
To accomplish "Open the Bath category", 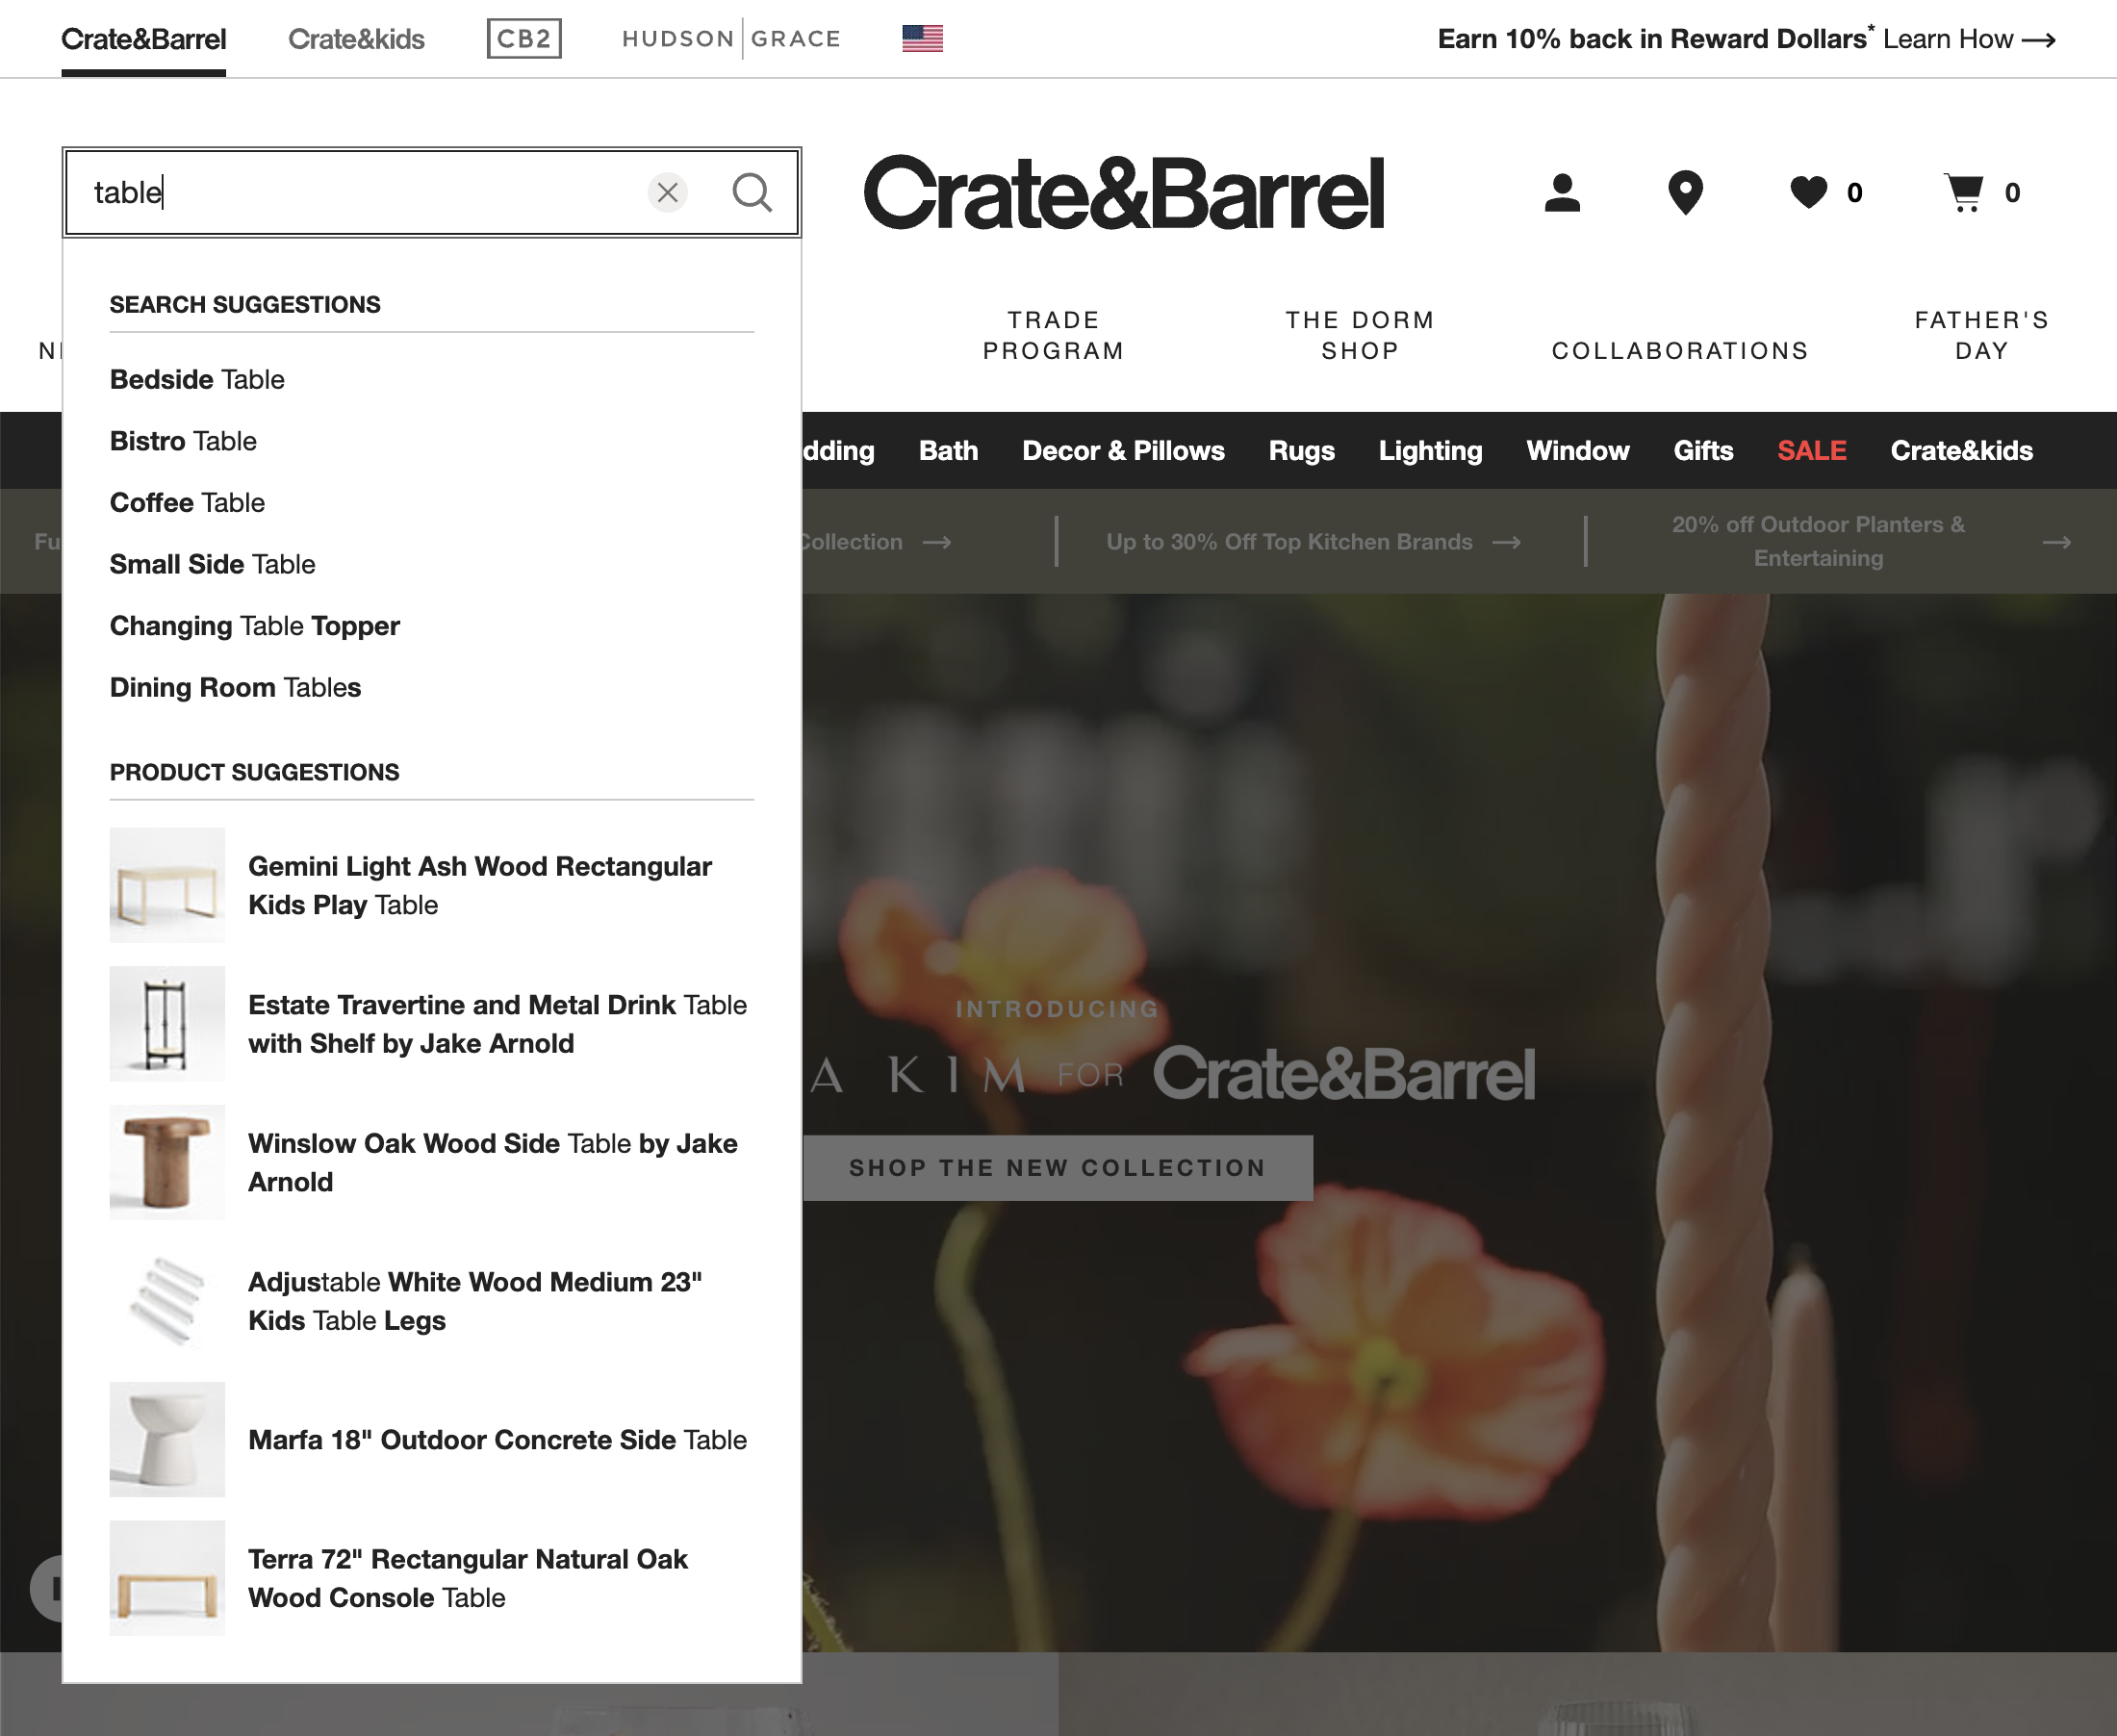I will coord(947,450).
